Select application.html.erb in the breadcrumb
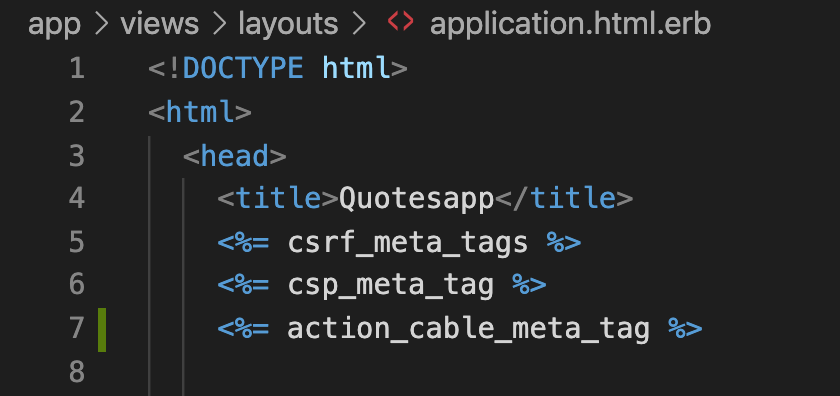This screenshot has height=396, width=840. click(570, 25)
